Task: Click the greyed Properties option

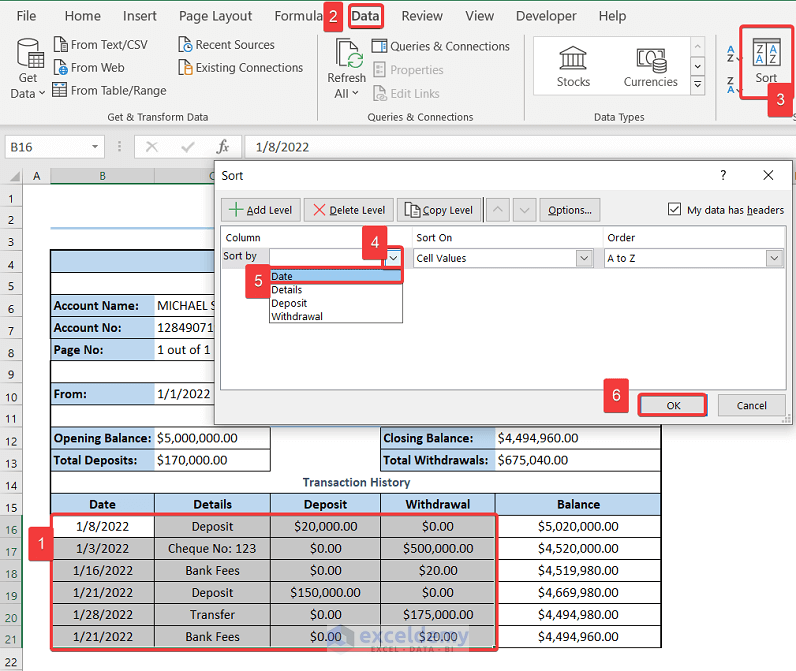Action: tap(408, 70)
